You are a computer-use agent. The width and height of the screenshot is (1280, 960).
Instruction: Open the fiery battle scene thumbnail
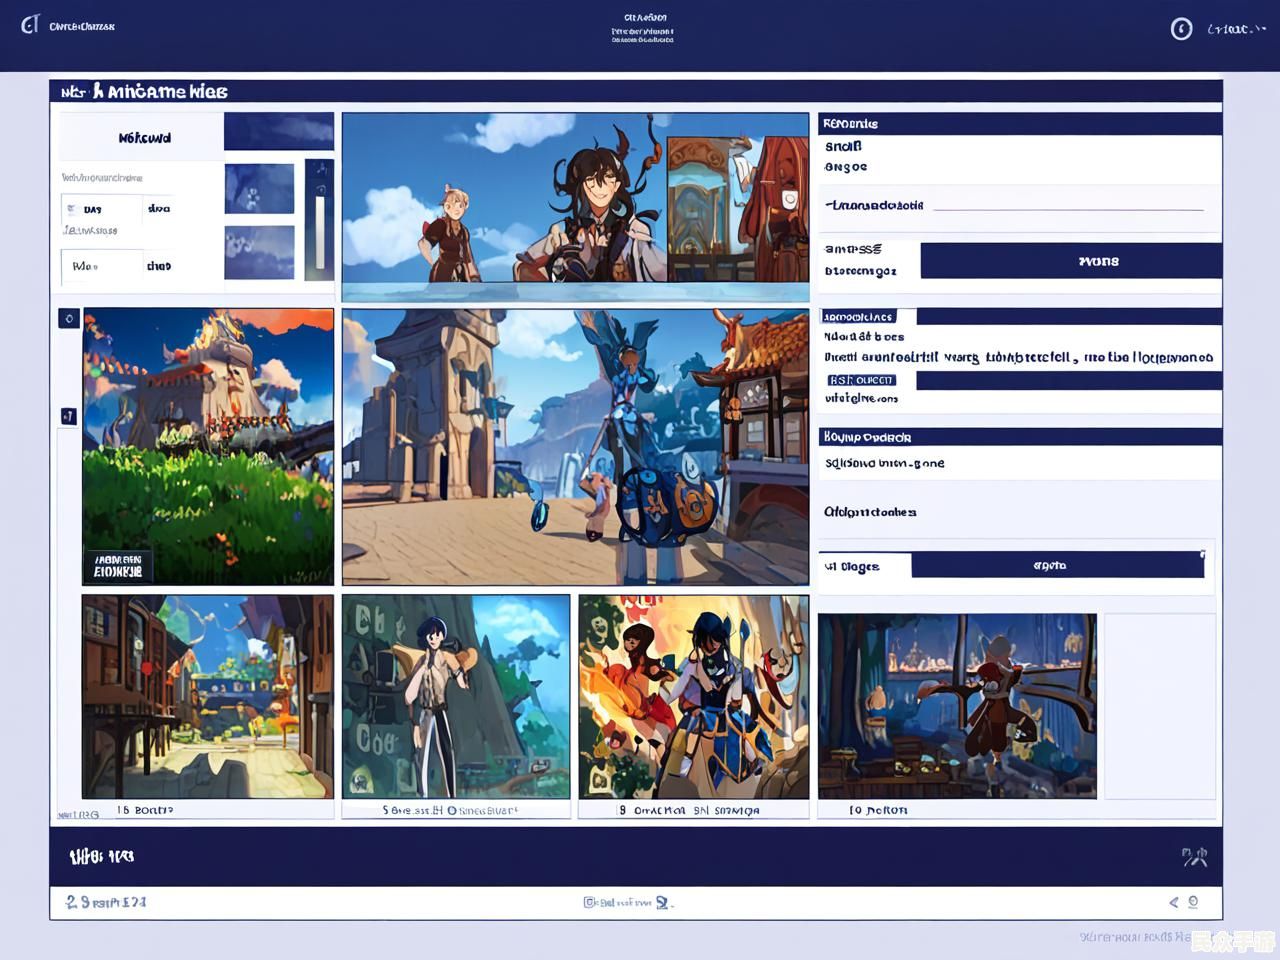click(x=693, y=696)
